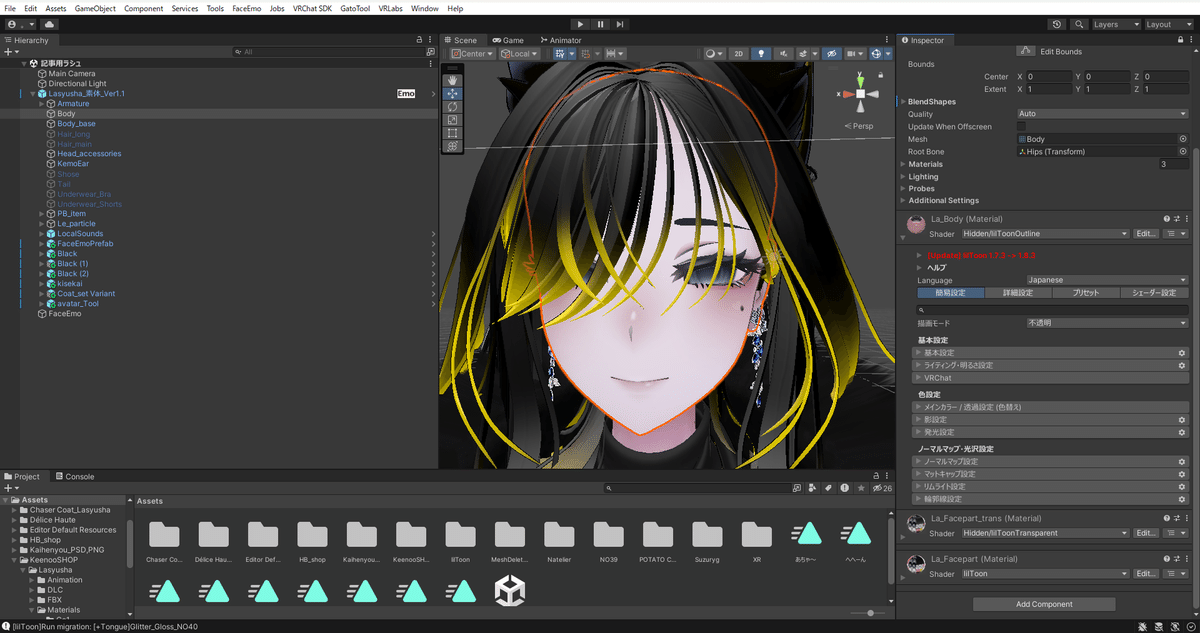Open the global search magnifier icon
Screen dimensions: 1200x633
click(x=1080, y=24)
